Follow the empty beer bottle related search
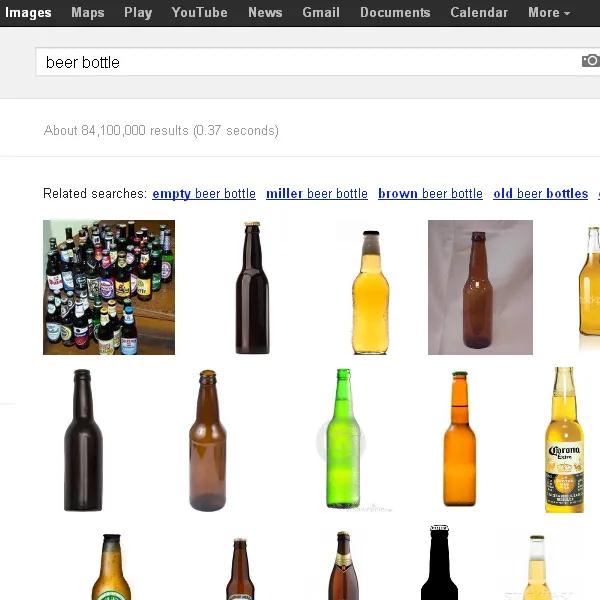Viewport: 600px width, 600px height. point(204,194)
